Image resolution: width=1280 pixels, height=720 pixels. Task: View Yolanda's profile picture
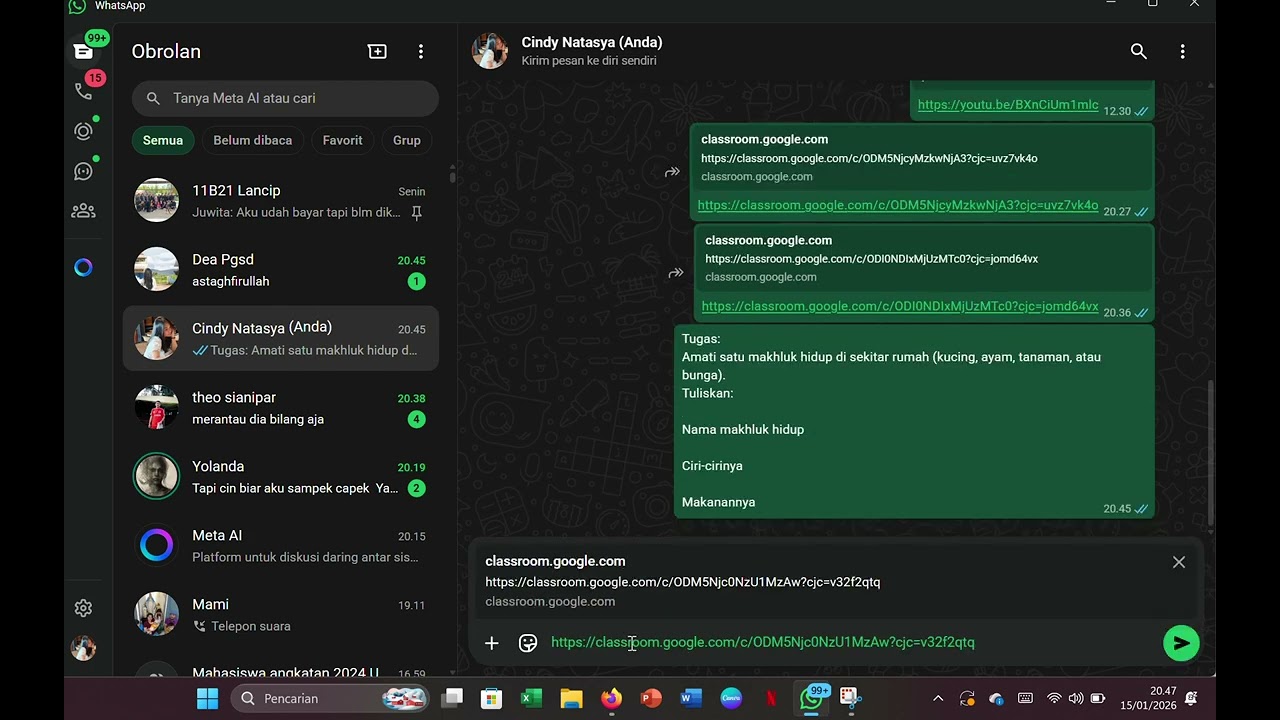157,477
